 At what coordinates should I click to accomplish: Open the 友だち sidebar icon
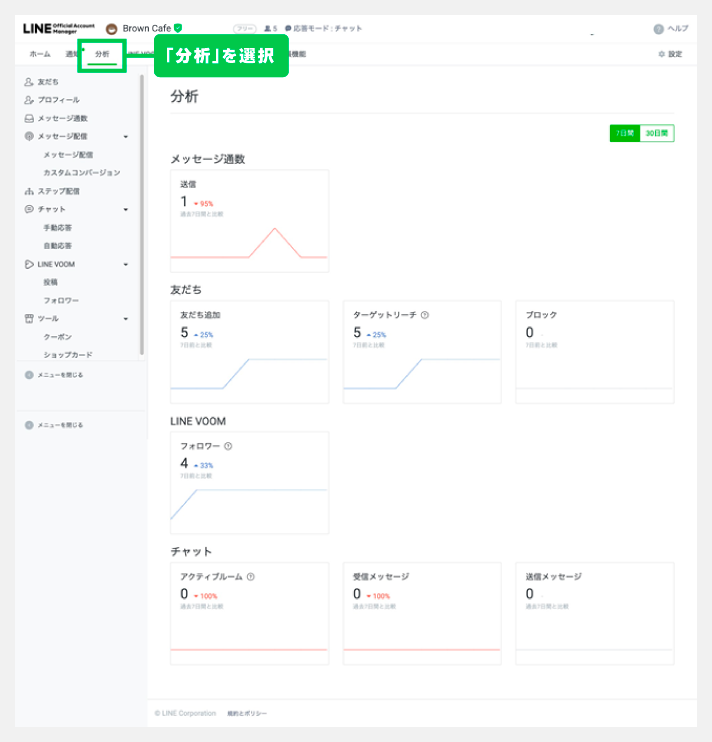(x=29, y=82)
